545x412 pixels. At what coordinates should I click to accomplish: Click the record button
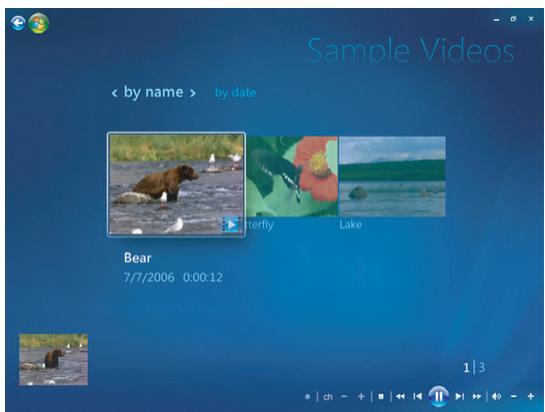[307, 396]
